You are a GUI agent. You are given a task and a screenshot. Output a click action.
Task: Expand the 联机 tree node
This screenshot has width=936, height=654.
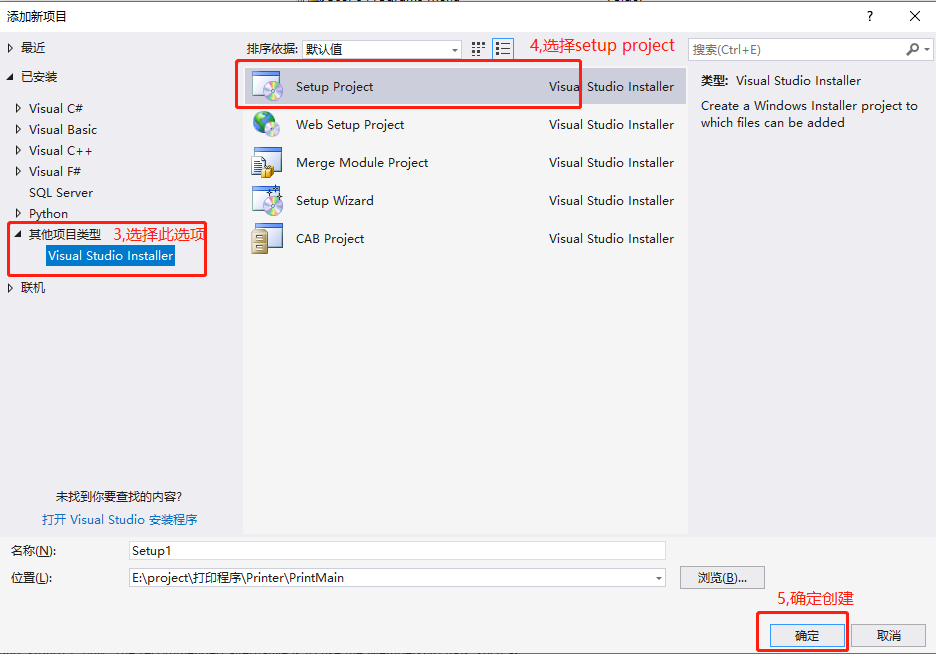[x=10, y=288]
